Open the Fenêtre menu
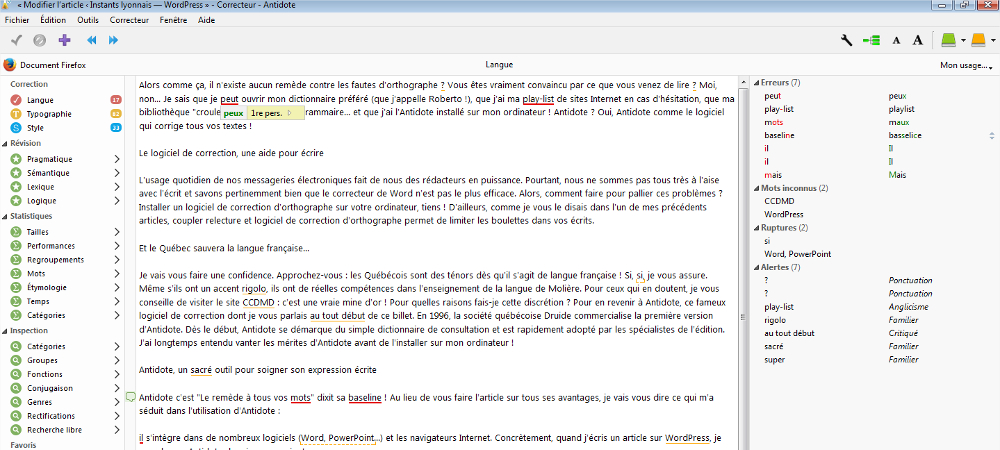Viewport: 1000px width, 450px height. (175, 20)
